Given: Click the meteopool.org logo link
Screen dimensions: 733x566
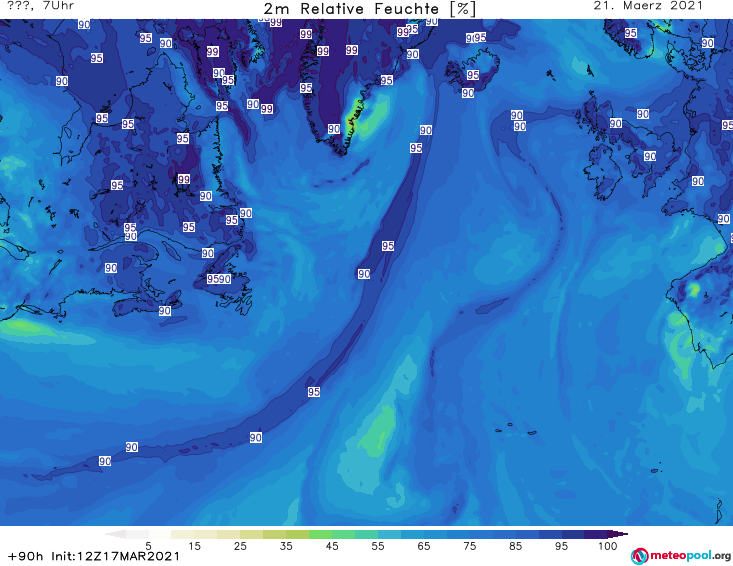Looking at the screenshot, I should click(681, 556).
